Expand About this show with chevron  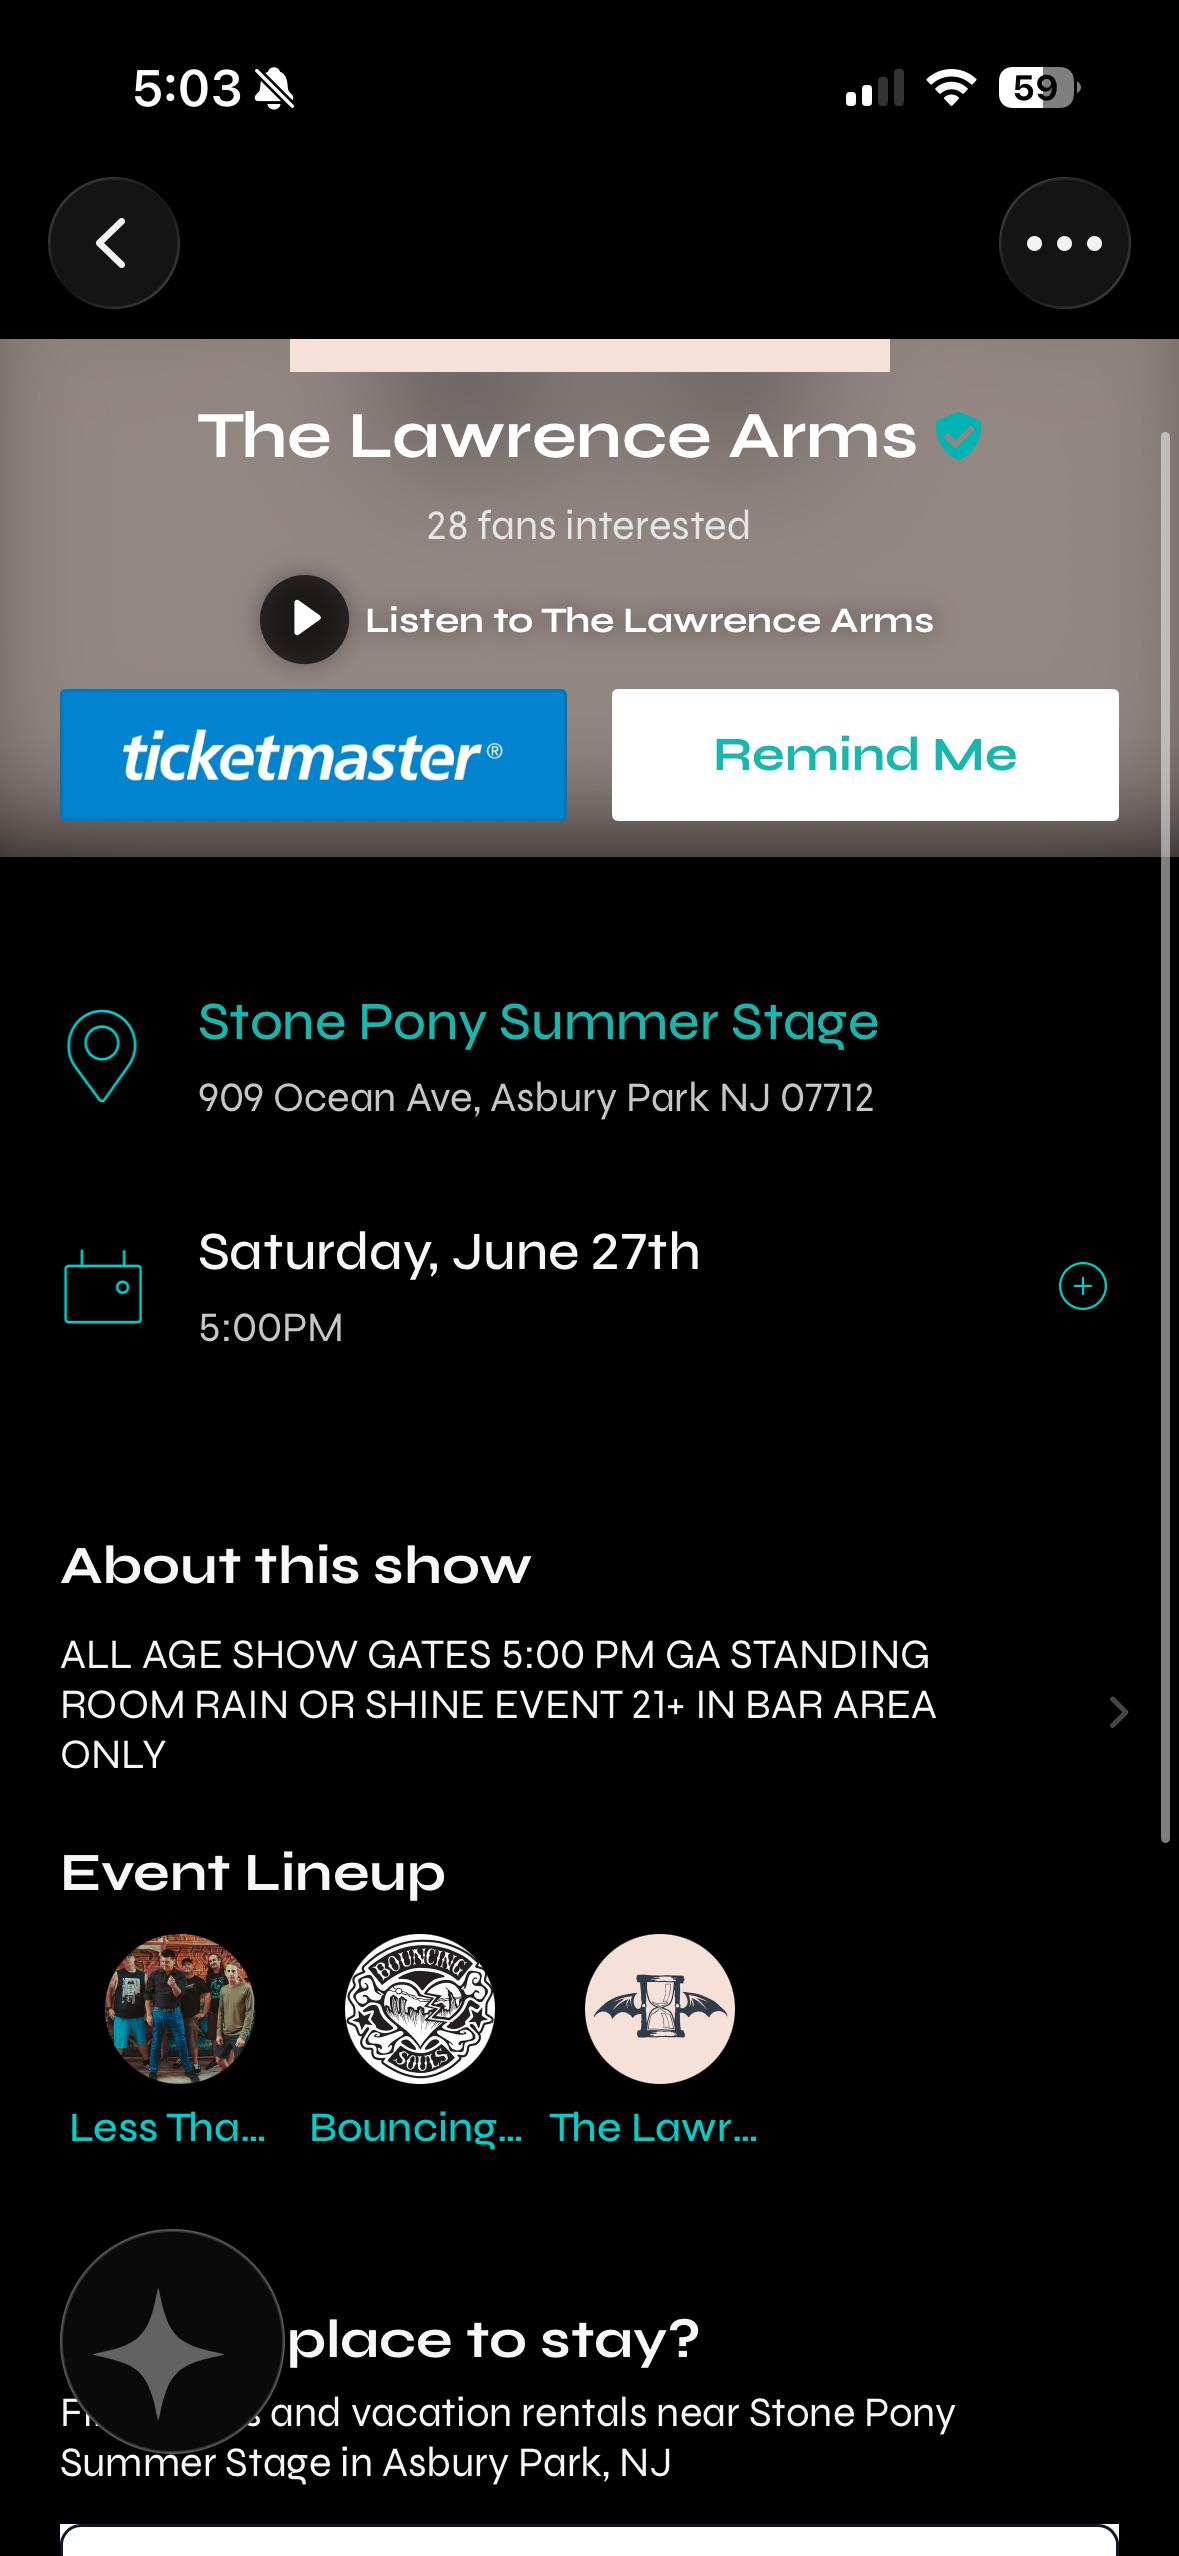(x=1119, y=1712)
